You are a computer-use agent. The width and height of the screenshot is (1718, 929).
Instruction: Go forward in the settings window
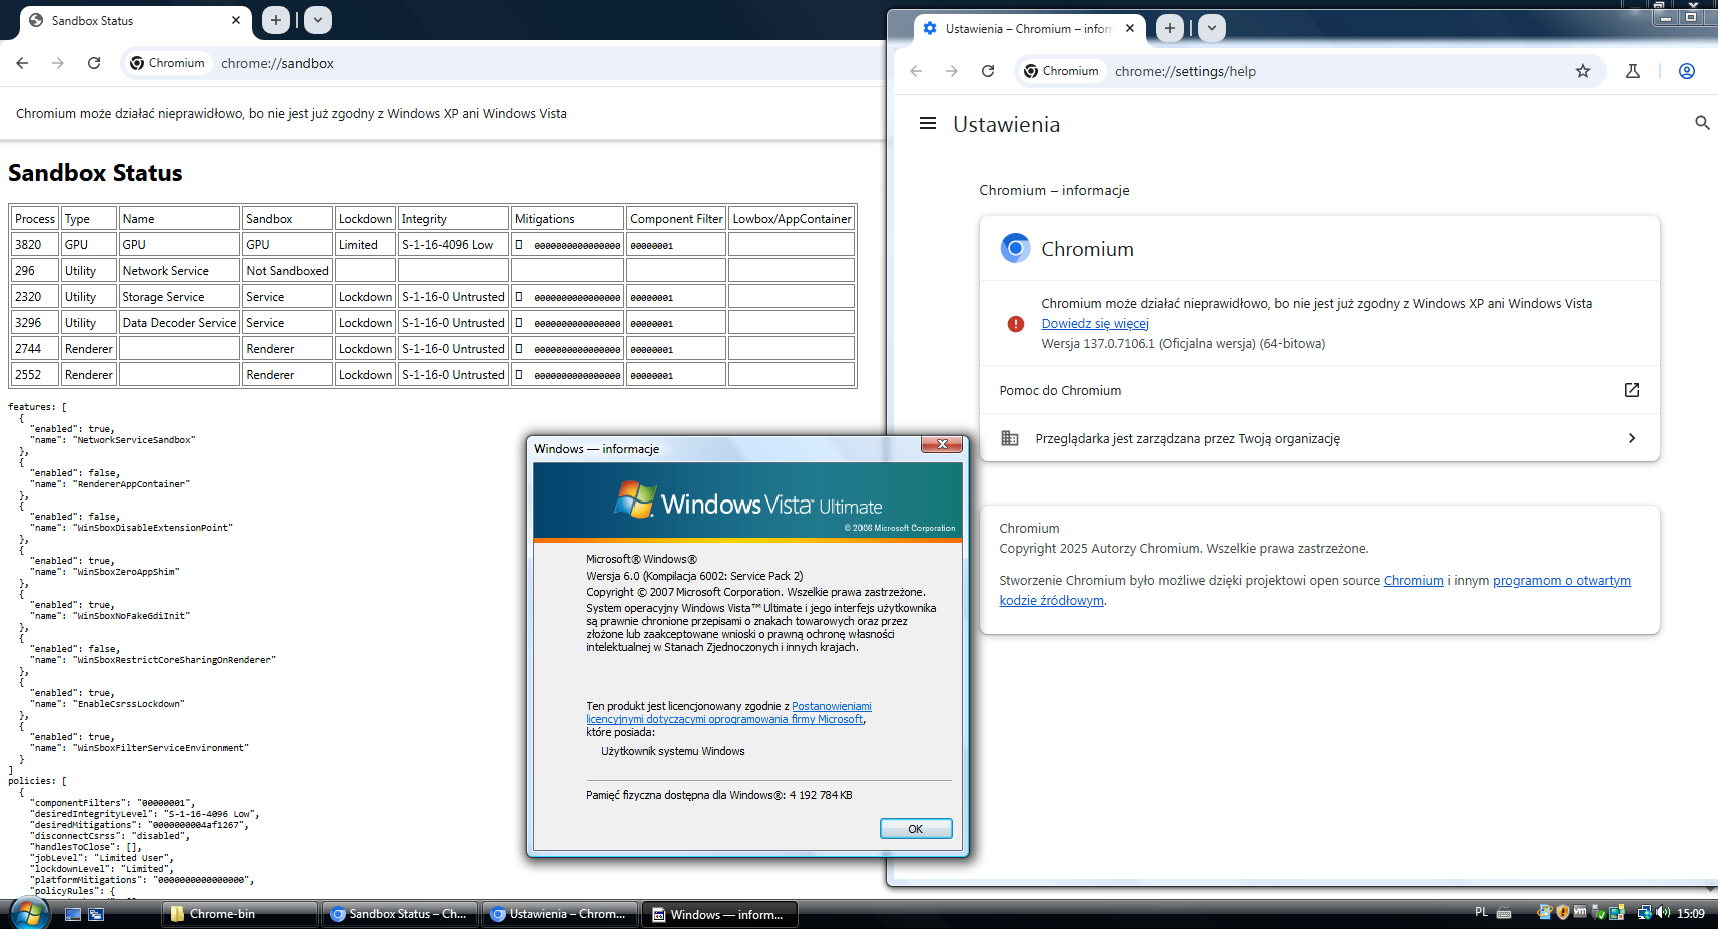point(952,71)
